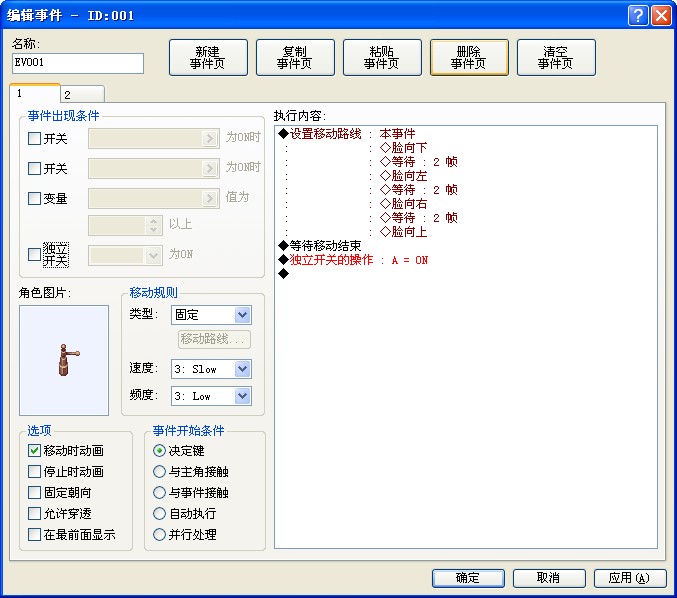Select the 与事件接触 trigger radio button
The width and height of the screenshot is (677, 598).
pos(159,492)
